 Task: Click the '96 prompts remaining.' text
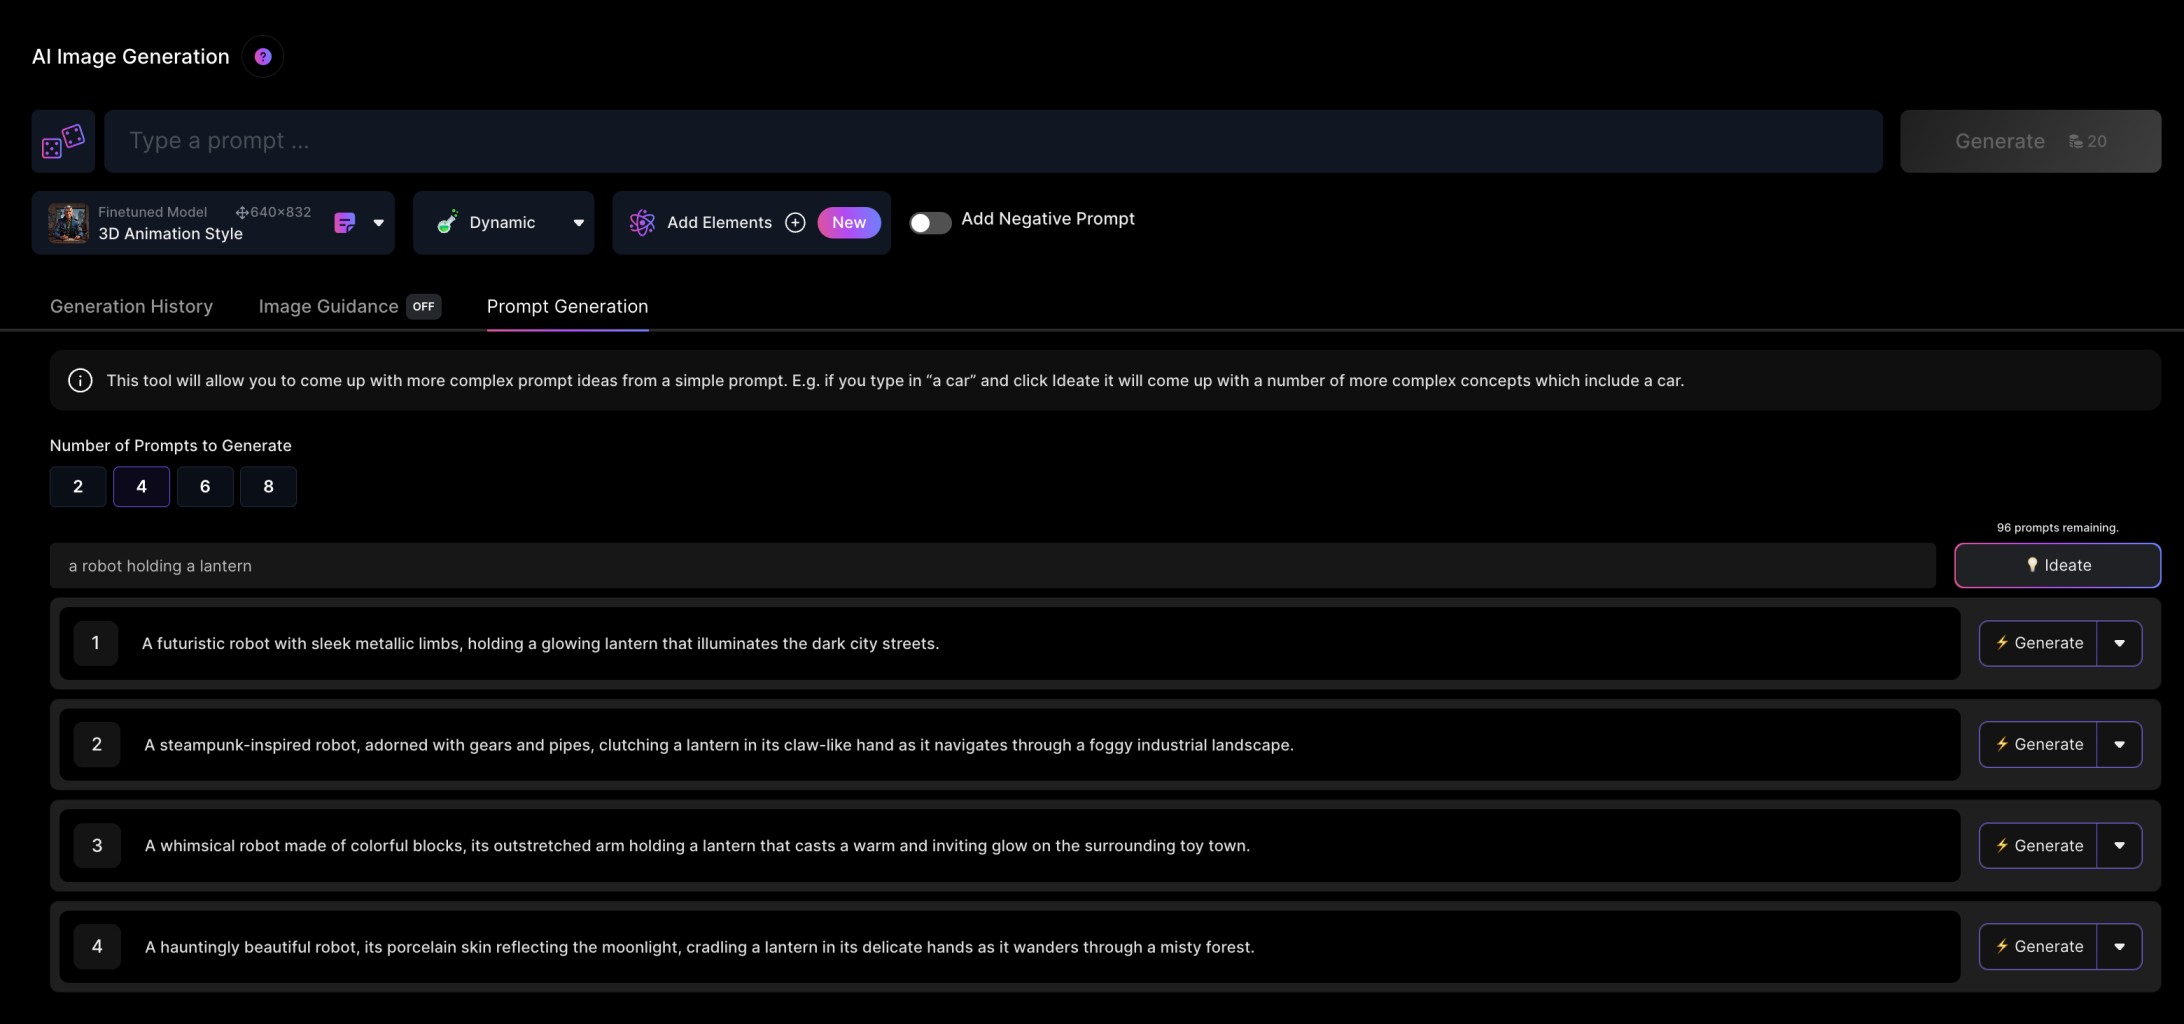2057,528
